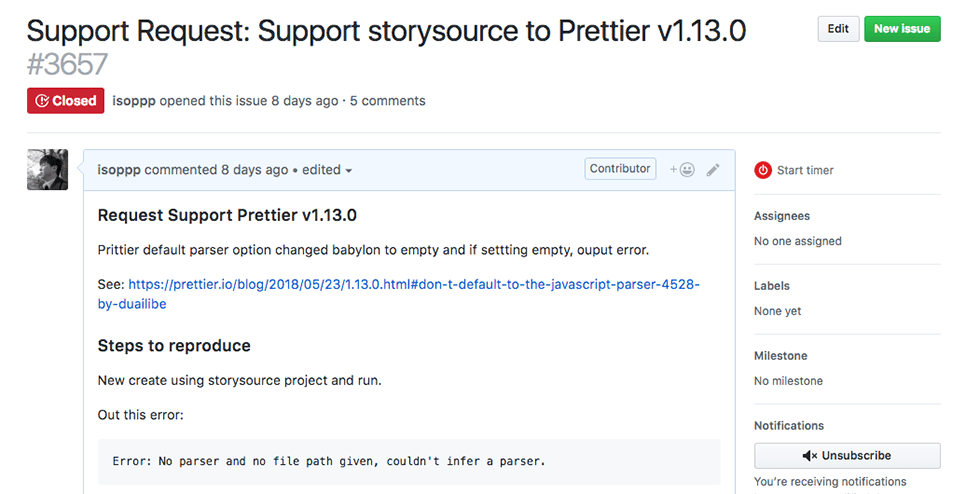980x494 pixels.
Task: Click the red Start timer power icon
Action: tap(763, 170)
